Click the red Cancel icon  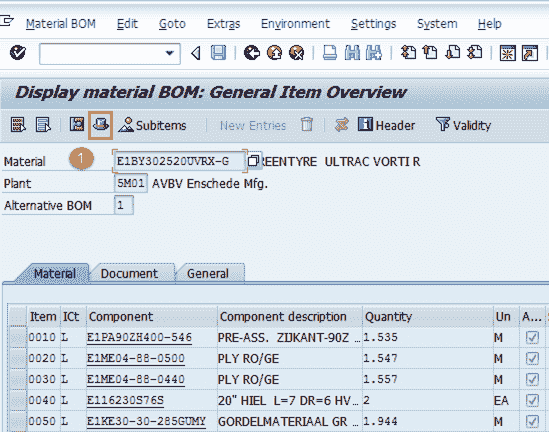297,53
